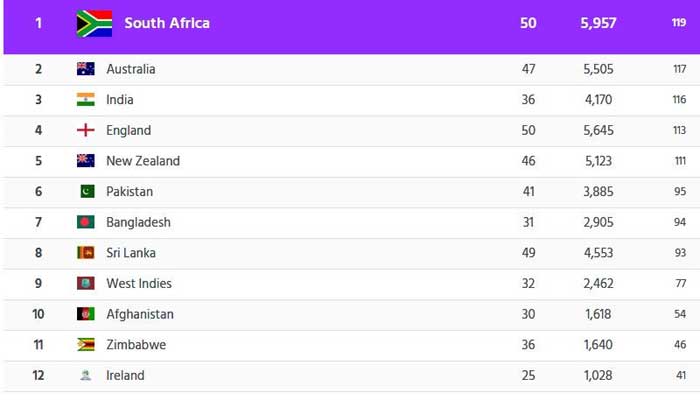The width and height of the screenshot is (700, 400).
Task: Click South Africa's rating value 119
Action: tap(679, 23)
